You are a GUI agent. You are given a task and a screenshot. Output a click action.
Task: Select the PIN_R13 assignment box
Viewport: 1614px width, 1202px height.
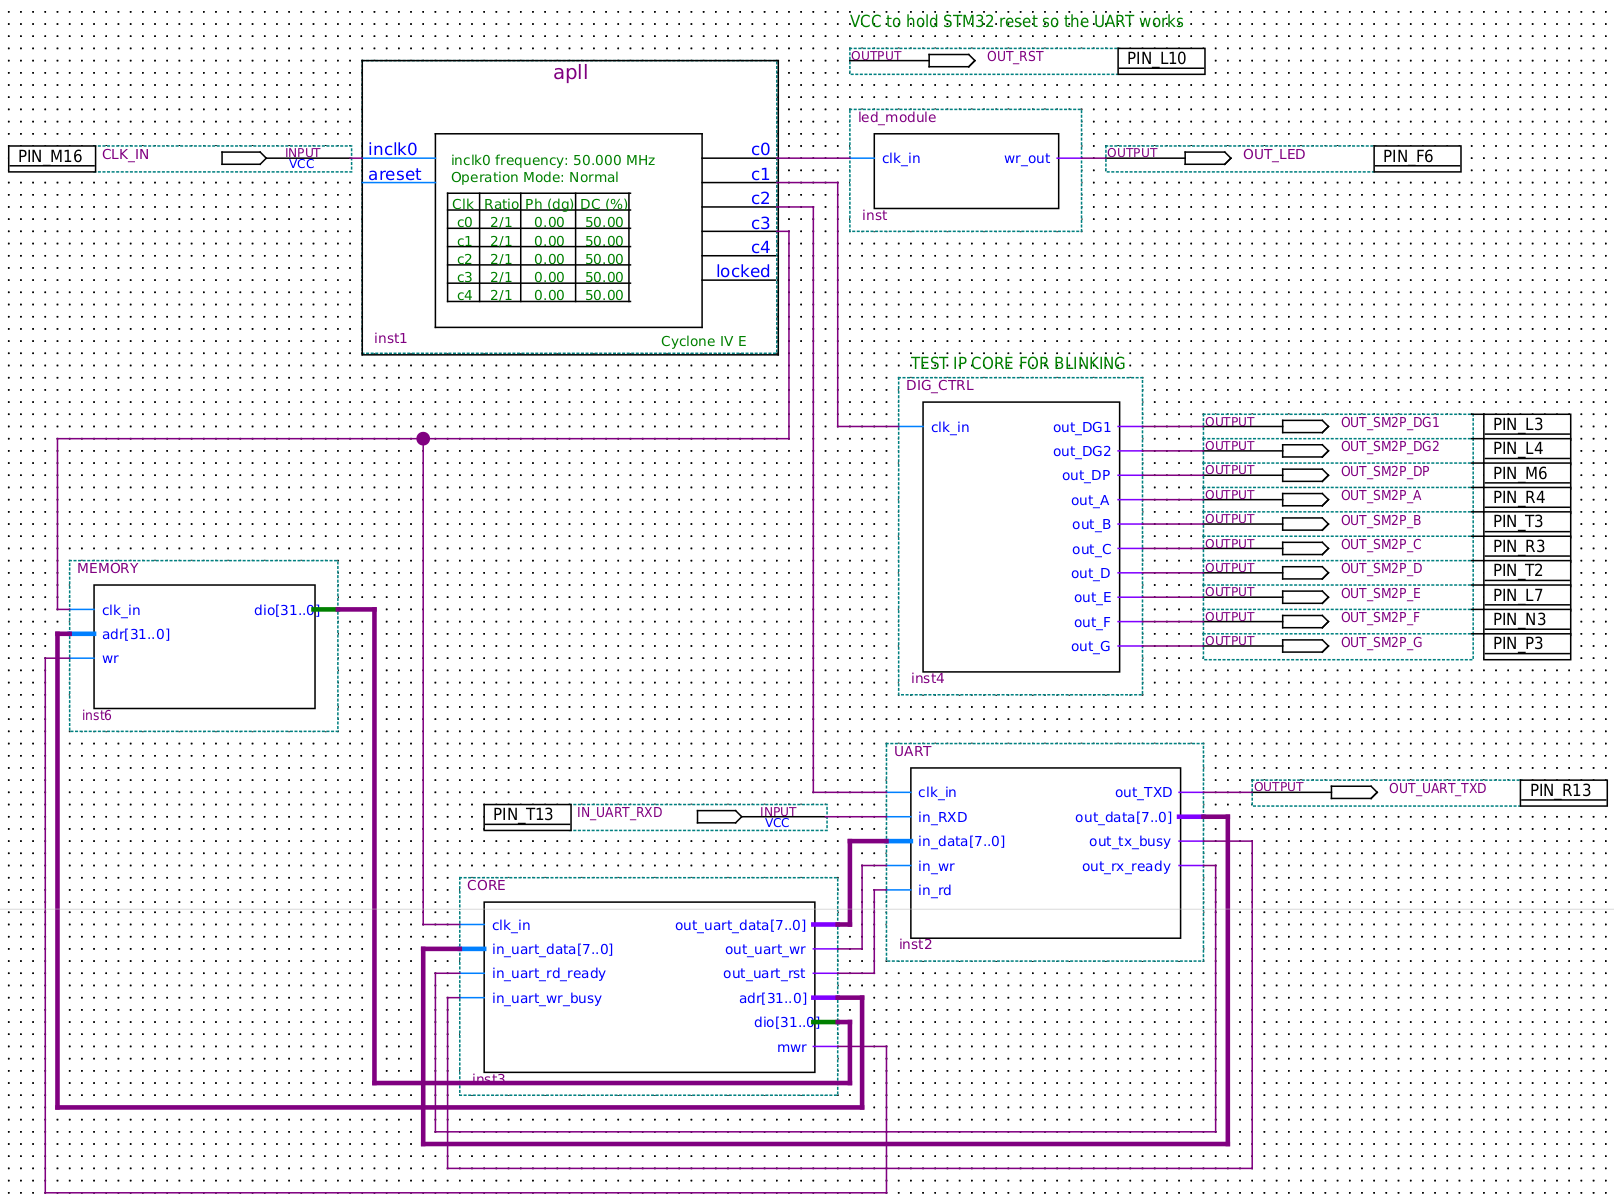coord(1563,791)
